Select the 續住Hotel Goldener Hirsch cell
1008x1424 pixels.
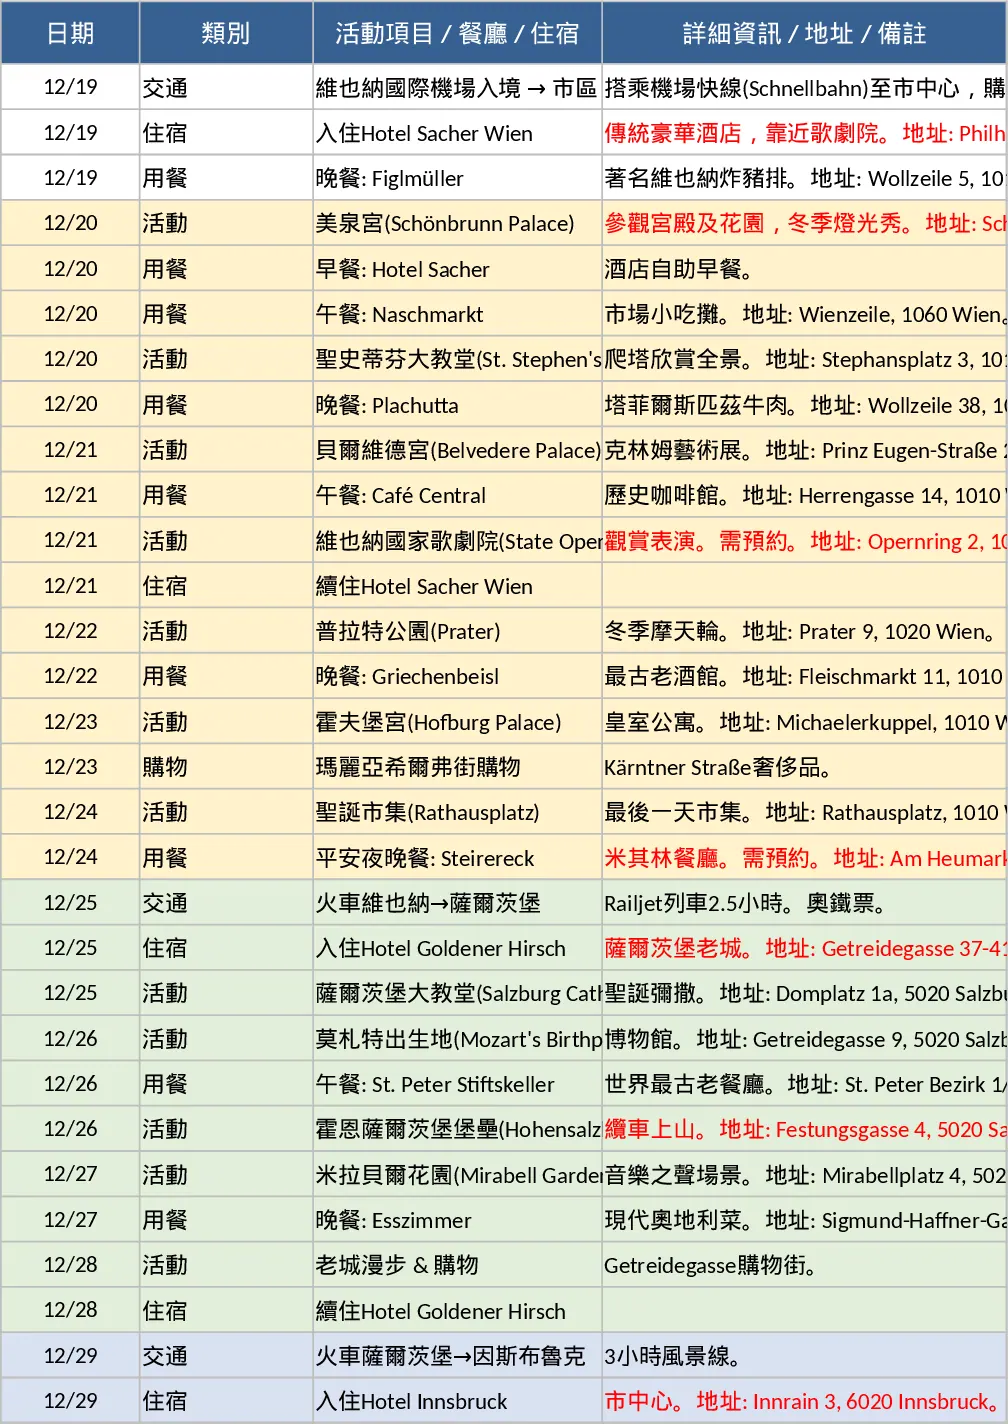(x=457, y=1311)
